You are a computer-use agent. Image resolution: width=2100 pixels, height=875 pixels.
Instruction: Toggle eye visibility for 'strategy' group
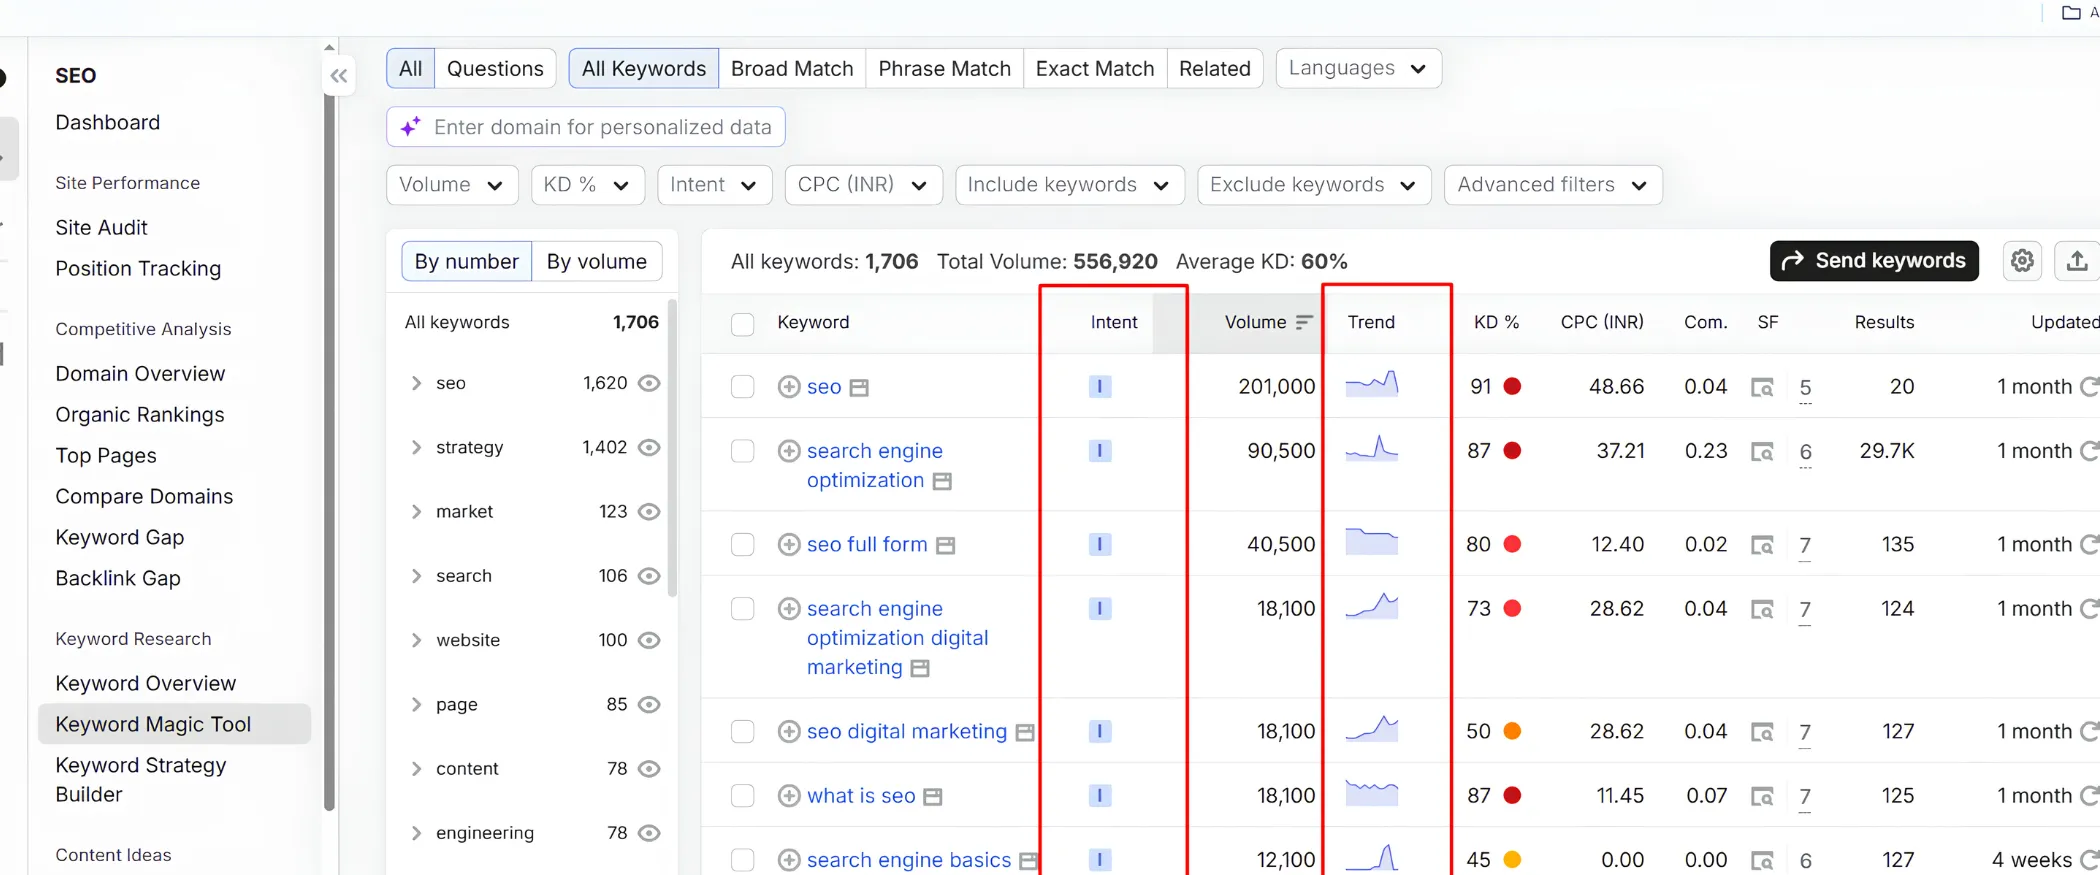coord(649,447)
